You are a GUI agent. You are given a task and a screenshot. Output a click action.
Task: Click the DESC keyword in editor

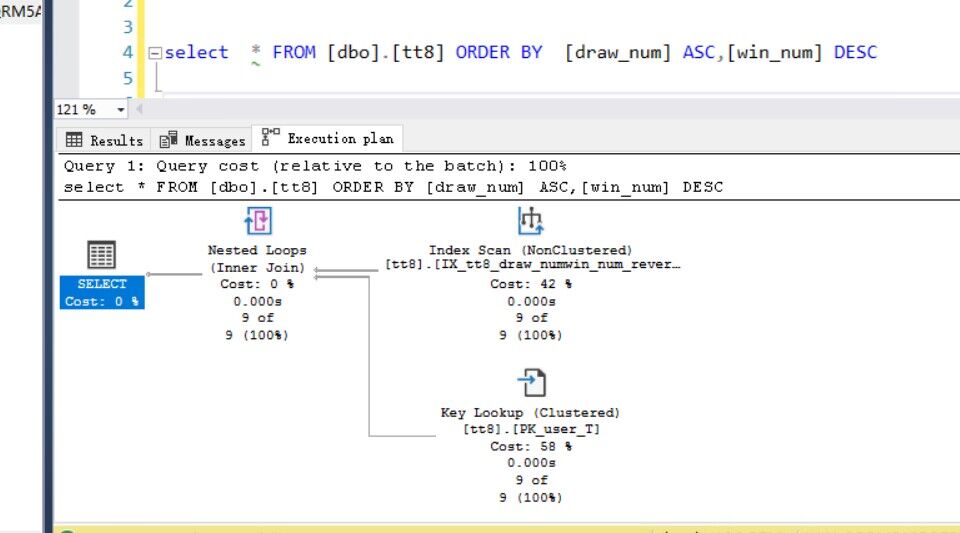click(855, 52)
